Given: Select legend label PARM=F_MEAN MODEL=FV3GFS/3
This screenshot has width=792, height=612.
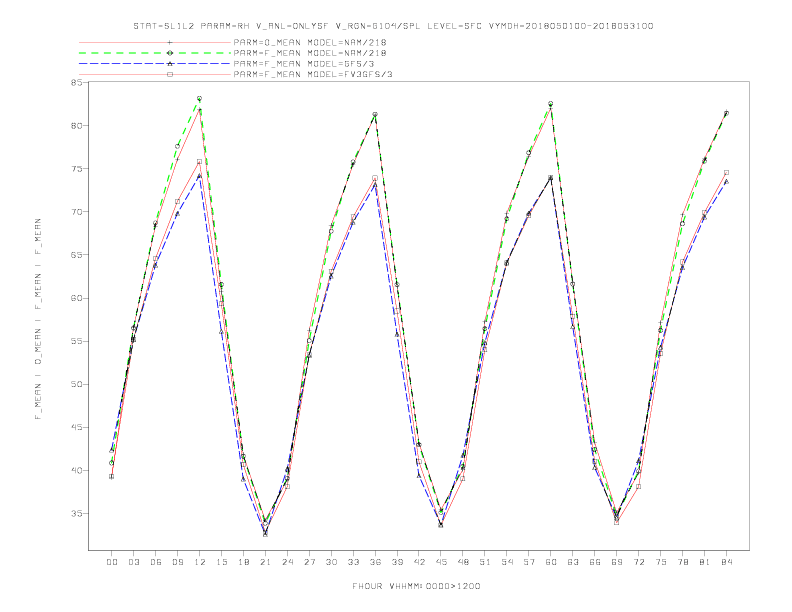Looking at the screenshot, I should tap(313, 74).
